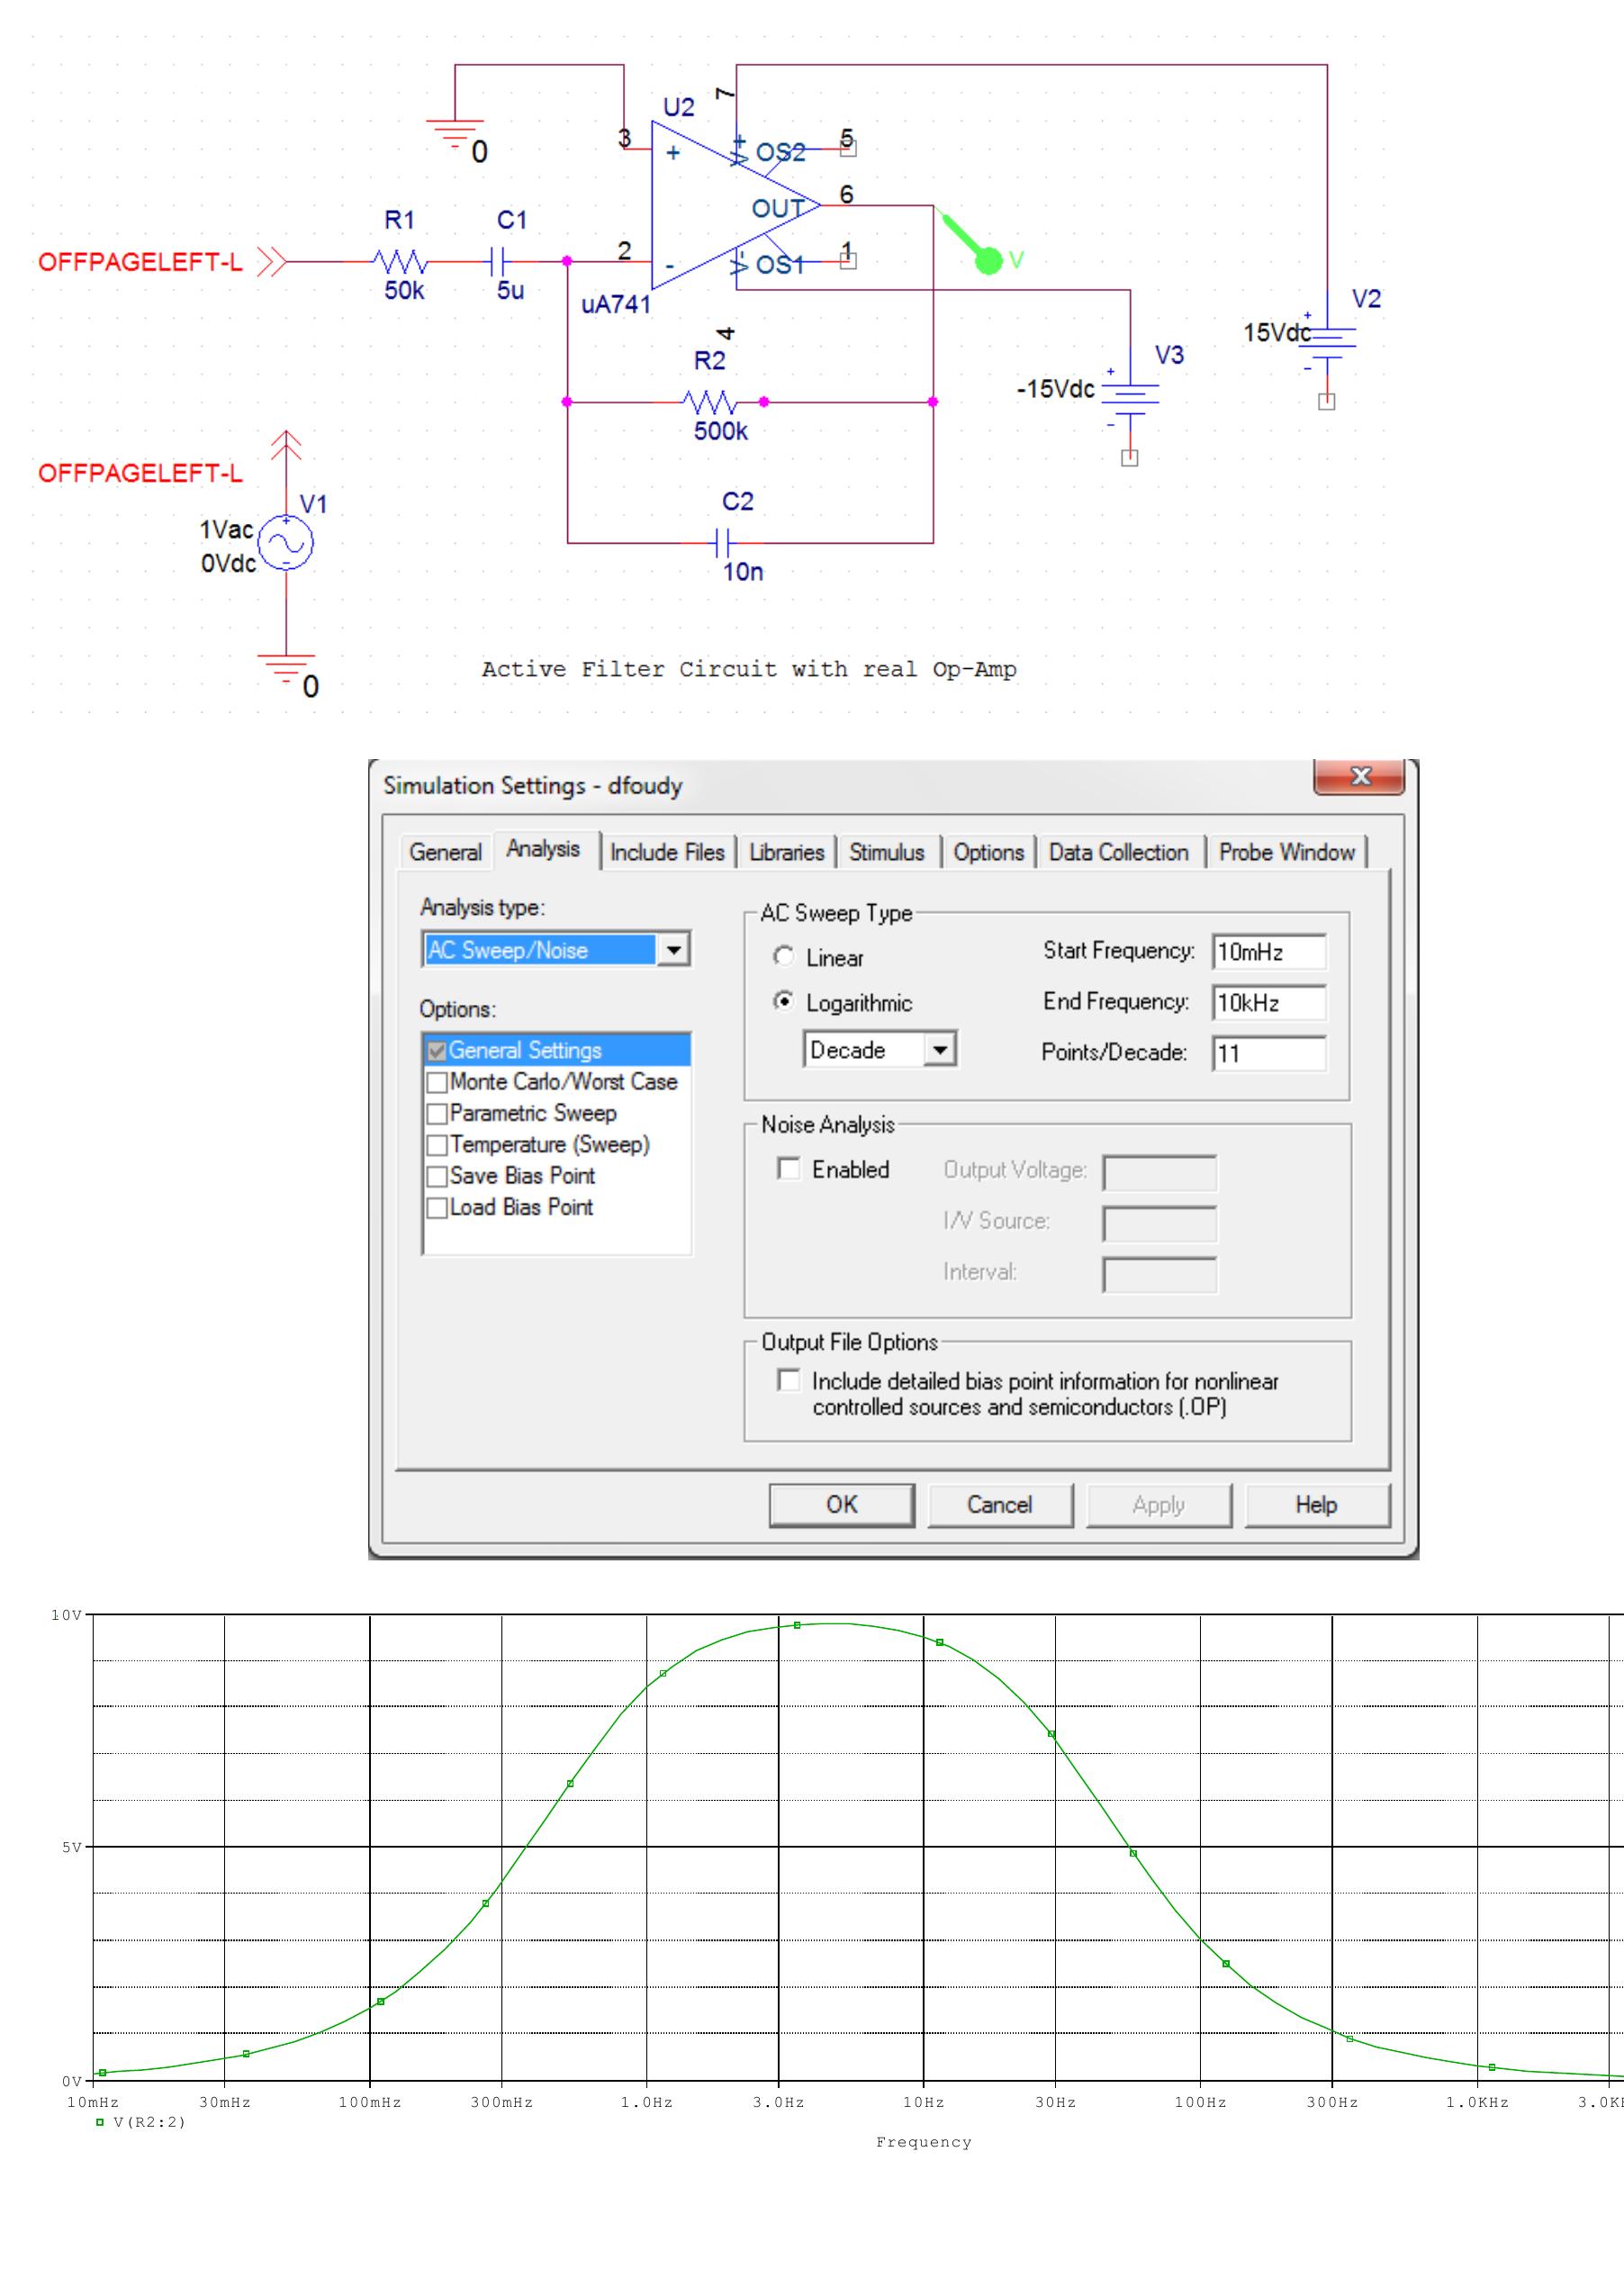
Task: Click OK in Simulation Settings
Action: [x=842, y=1504]
